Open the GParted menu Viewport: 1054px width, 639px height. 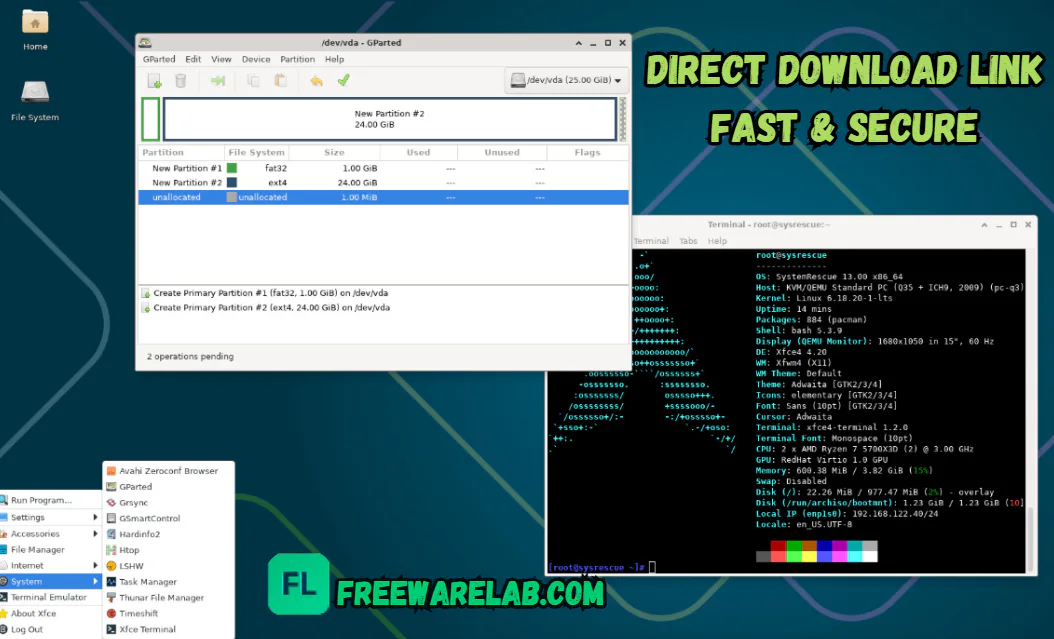(x=159, y=59)
